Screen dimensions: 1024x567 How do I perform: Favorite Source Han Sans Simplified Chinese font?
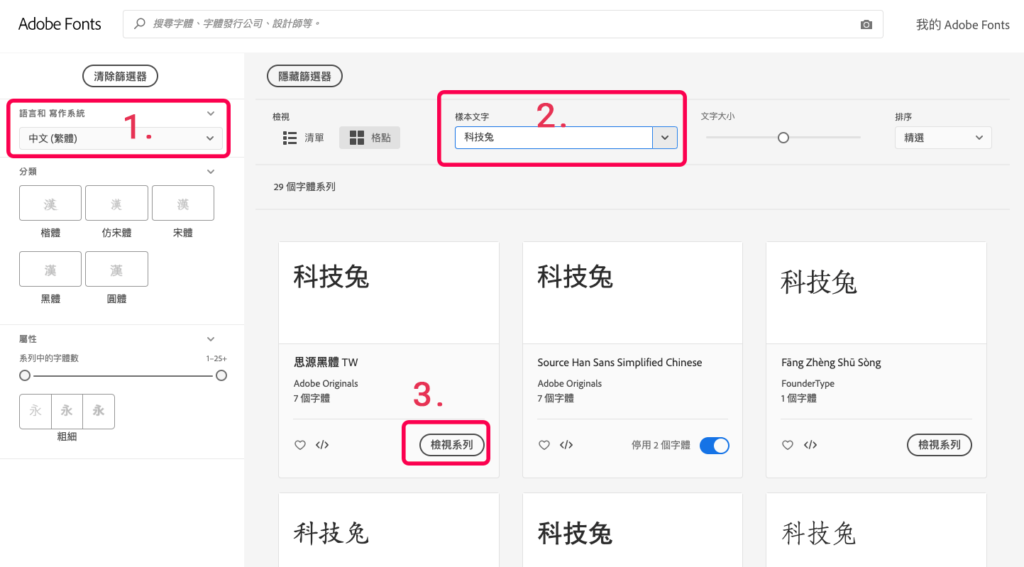(x=544, y=445)
